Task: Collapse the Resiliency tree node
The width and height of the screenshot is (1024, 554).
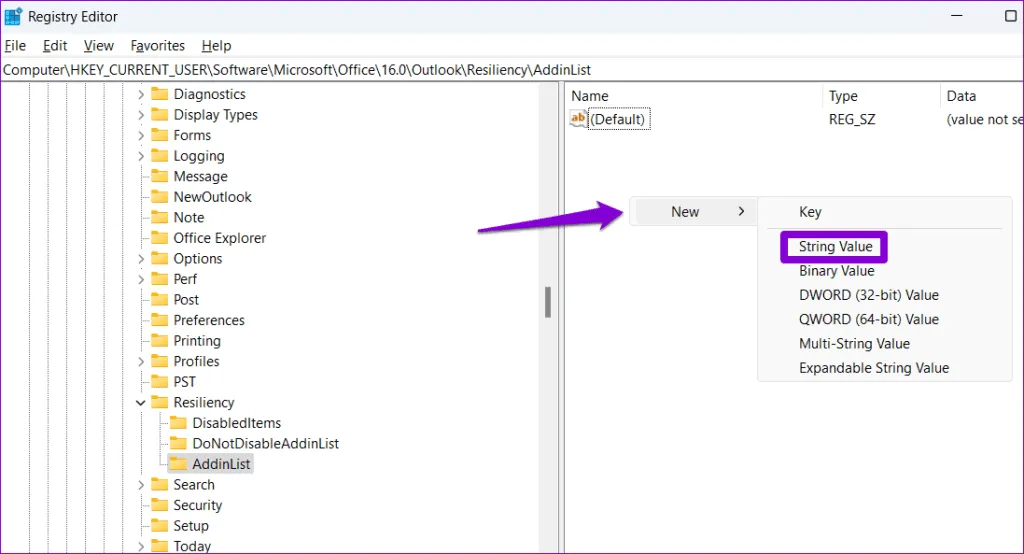Action: point(141,403)
